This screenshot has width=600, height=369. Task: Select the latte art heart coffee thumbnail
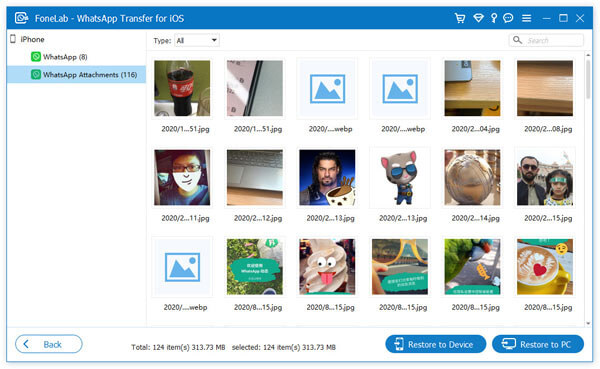pyautogui.click(x=545, y=267)
